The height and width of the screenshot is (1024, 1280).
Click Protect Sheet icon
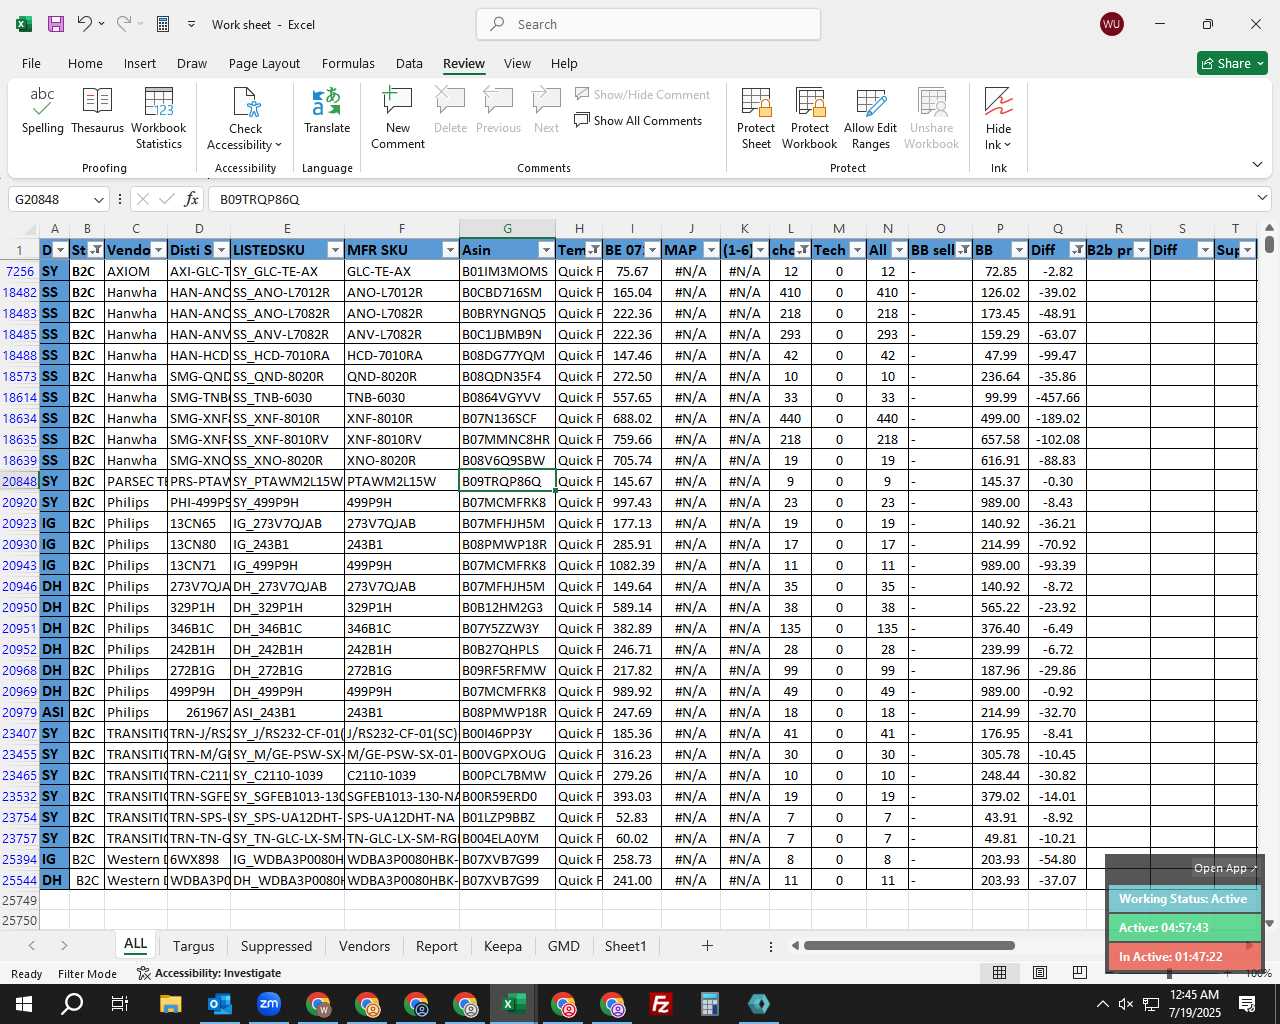[x=756, y=118]
